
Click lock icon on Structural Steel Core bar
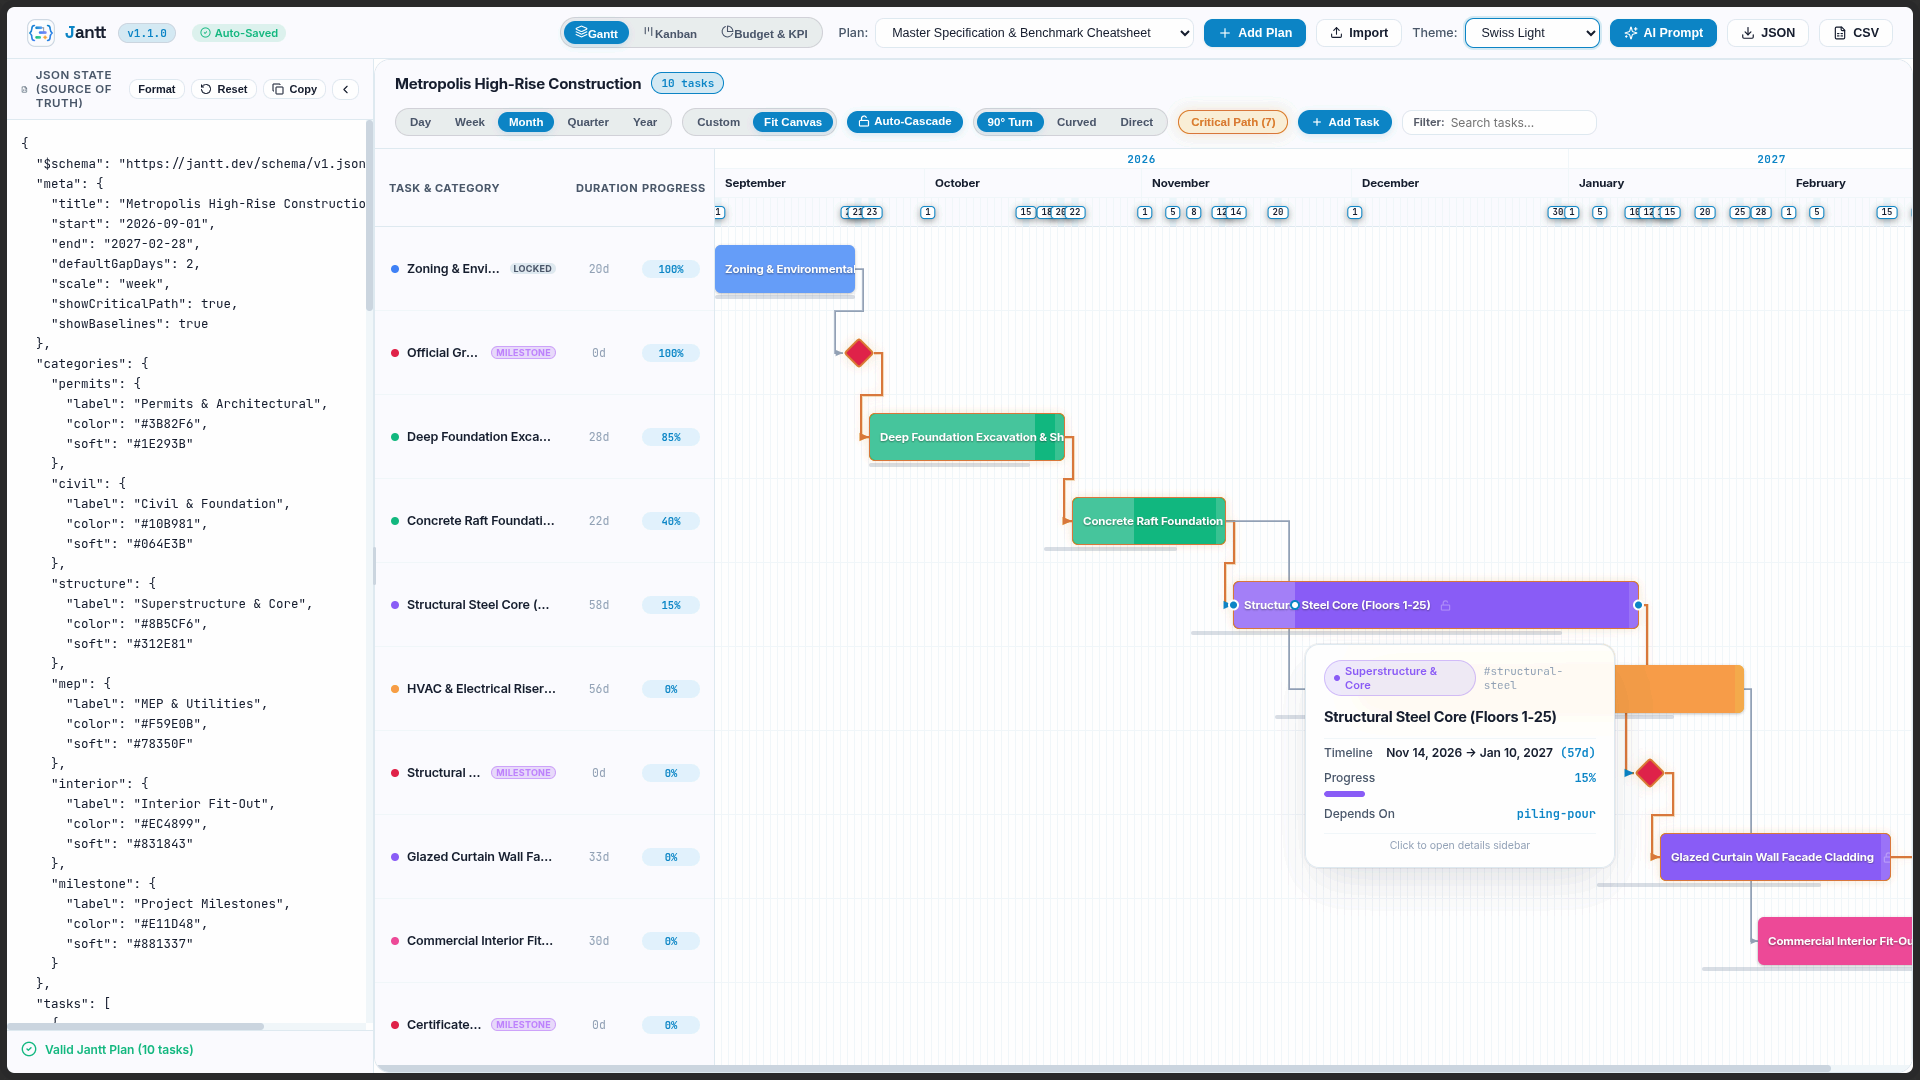(x=1445, y=606)
